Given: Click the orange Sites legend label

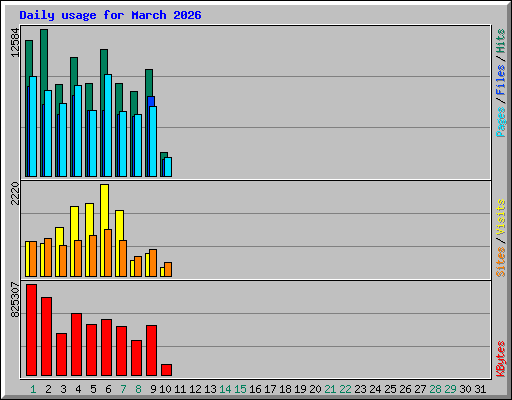Looking at the screenshot, I should click(x=500, y=262).
